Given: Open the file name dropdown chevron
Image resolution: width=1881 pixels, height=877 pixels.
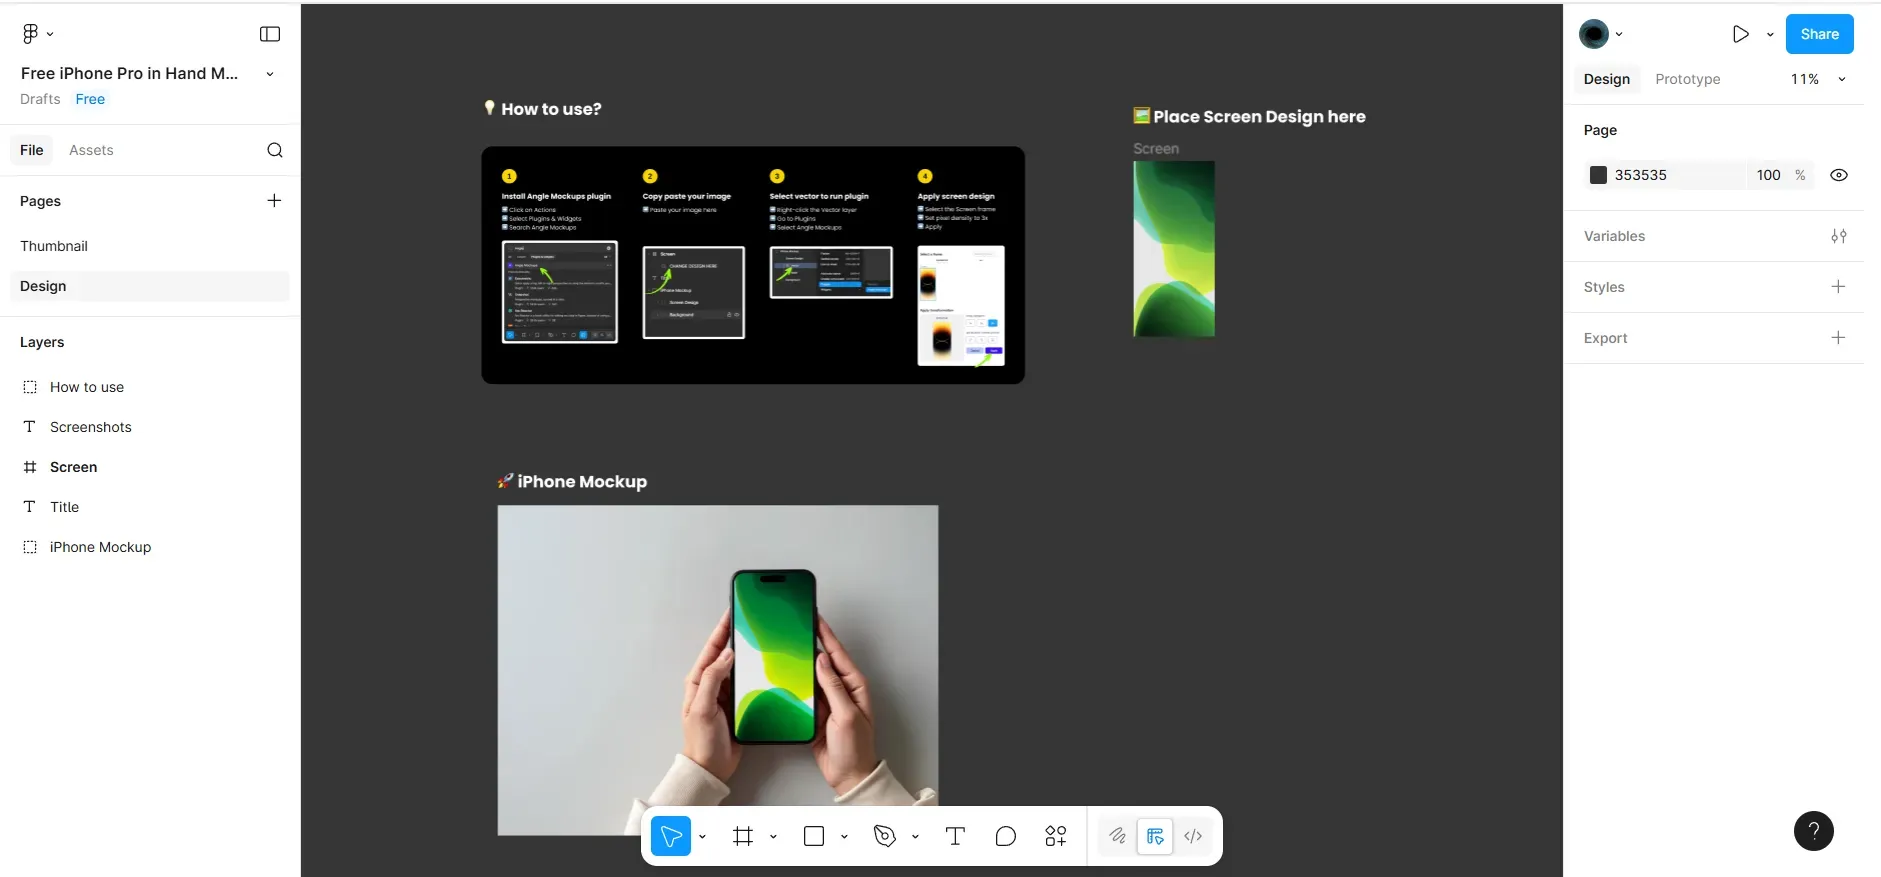Looking at the screenshot, I should (x=270, y=74).
